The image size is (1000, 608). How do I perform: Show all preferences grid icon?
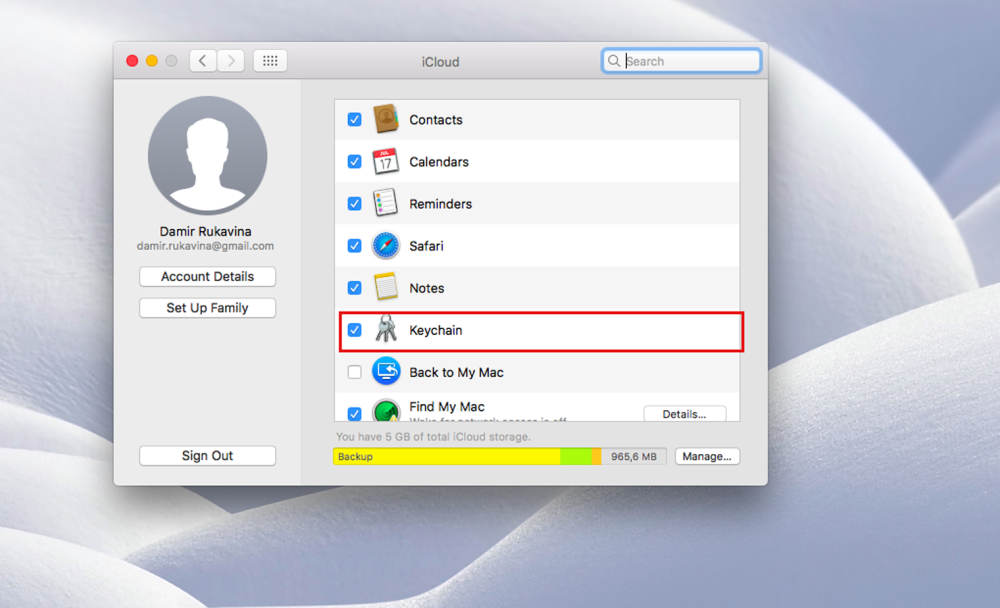click(270, 61)
